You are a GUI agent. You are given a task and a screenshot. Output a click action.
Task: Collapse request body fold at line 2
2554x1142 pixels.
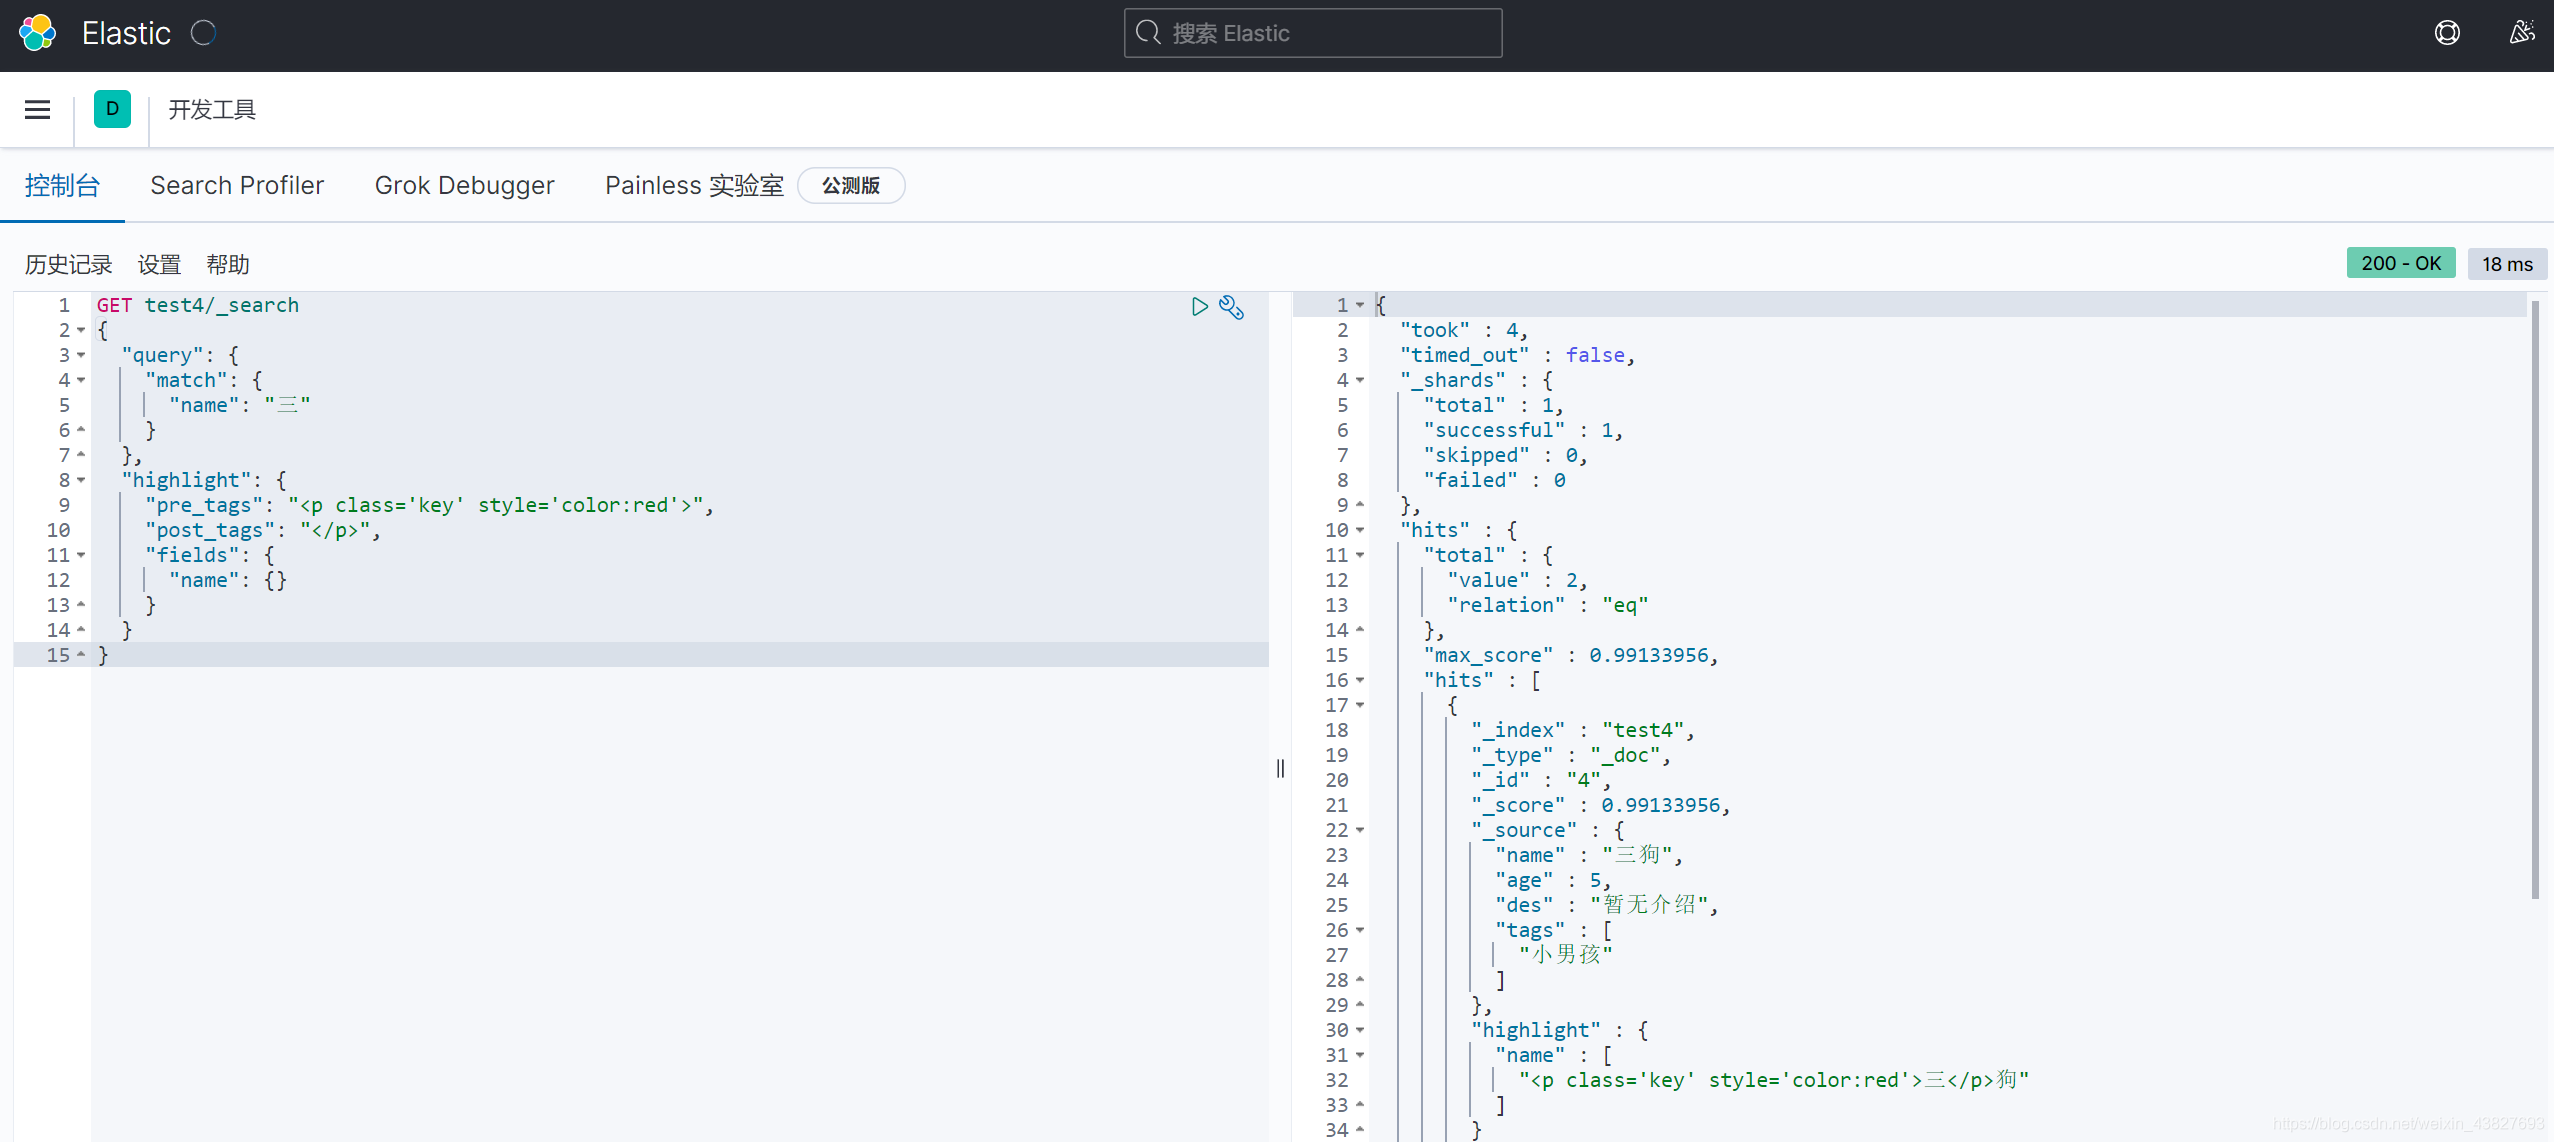[x=81, y=330]
